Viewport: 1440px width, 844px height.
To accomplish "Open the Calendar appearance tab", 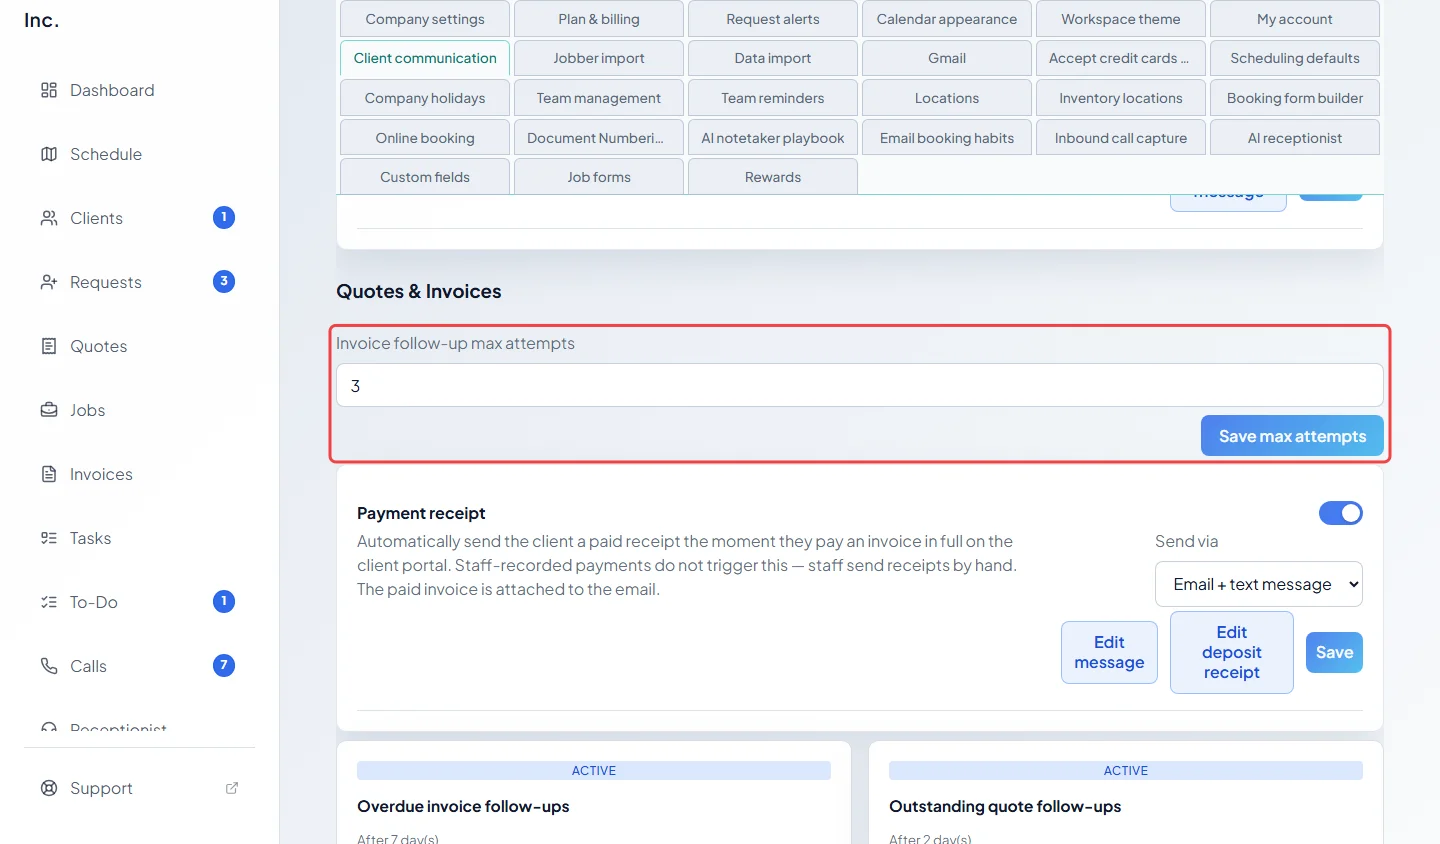I will tap(947, 19).
